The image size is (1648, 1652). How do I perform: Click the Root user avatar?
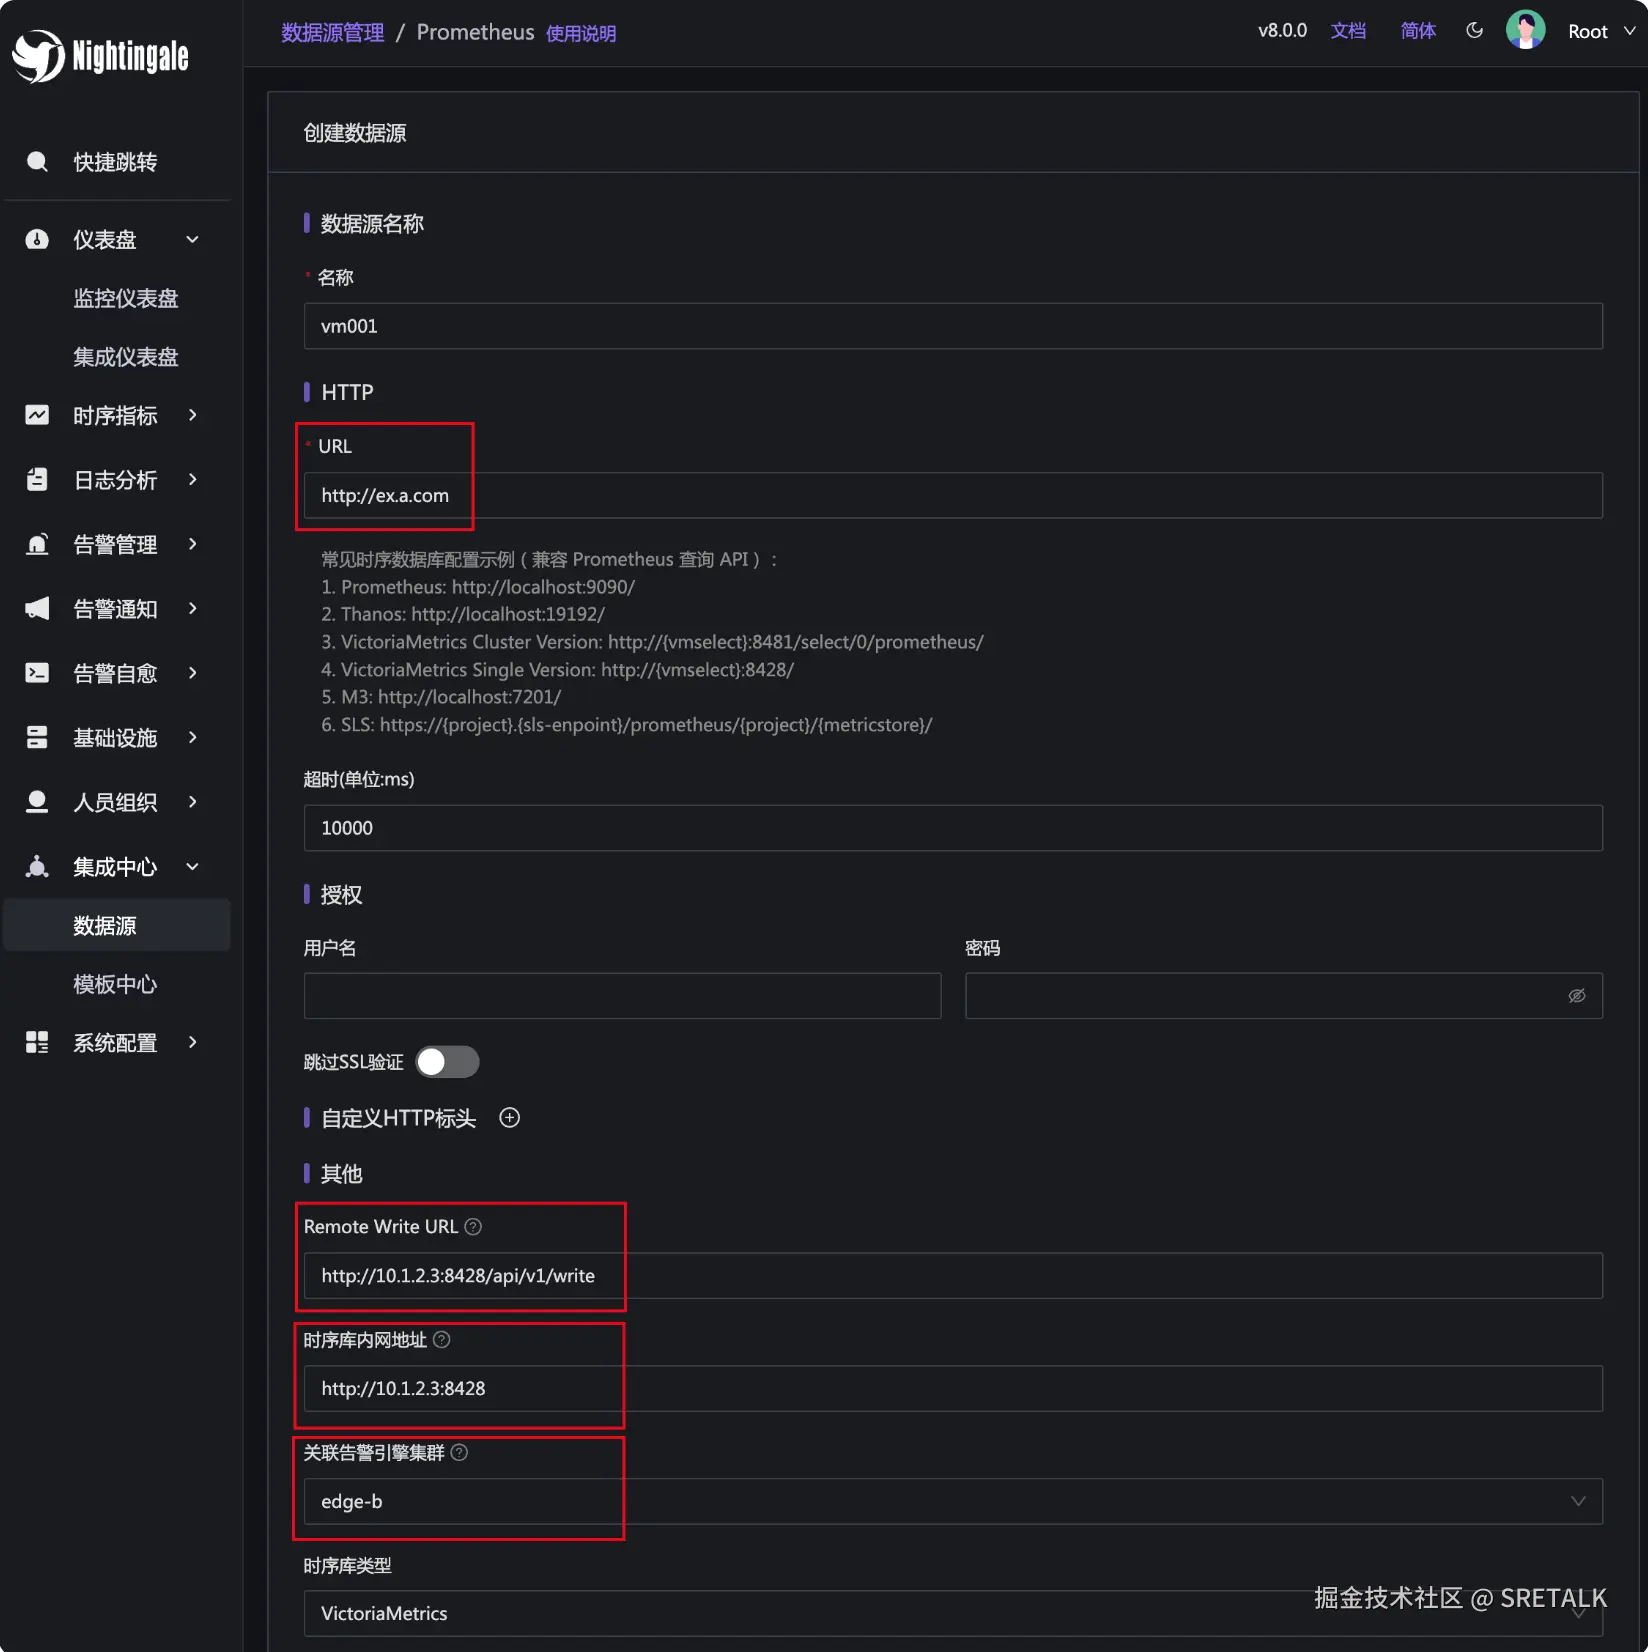1526,30
